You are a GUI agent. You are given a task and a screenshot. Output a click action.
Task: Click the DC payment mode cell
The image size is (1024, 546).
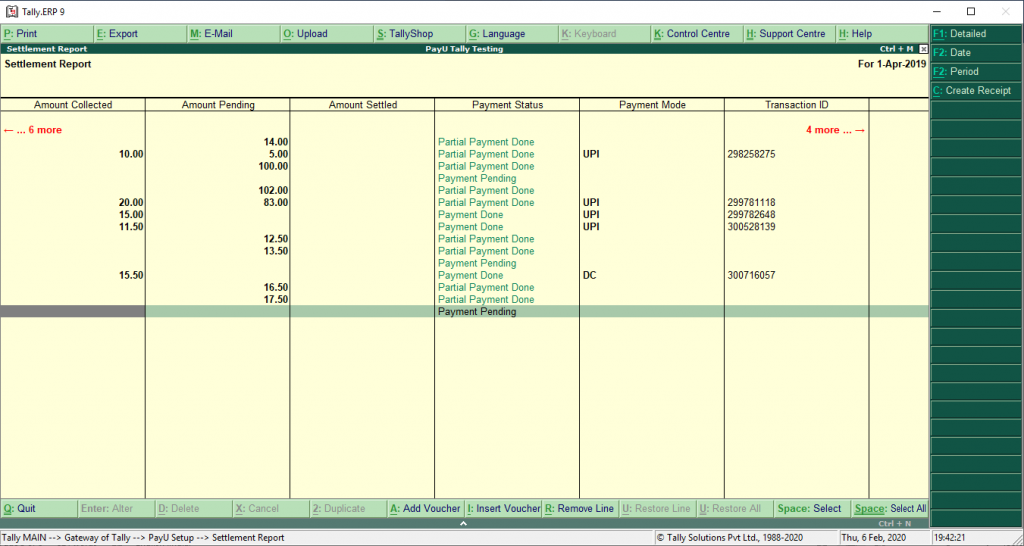tap(590, 276)
